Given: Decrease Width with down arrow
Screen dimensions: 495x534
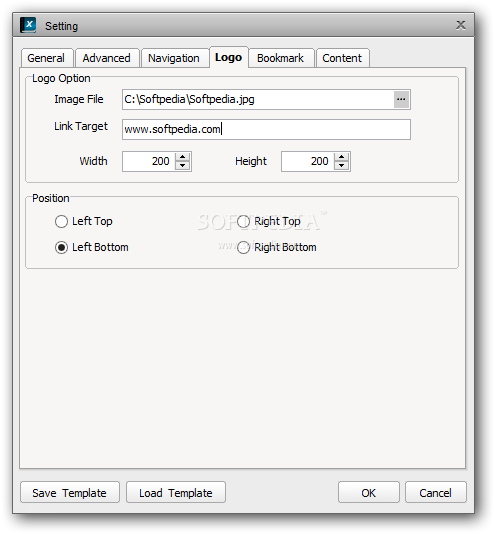Looking at the screenshot, I should (183, 166).
